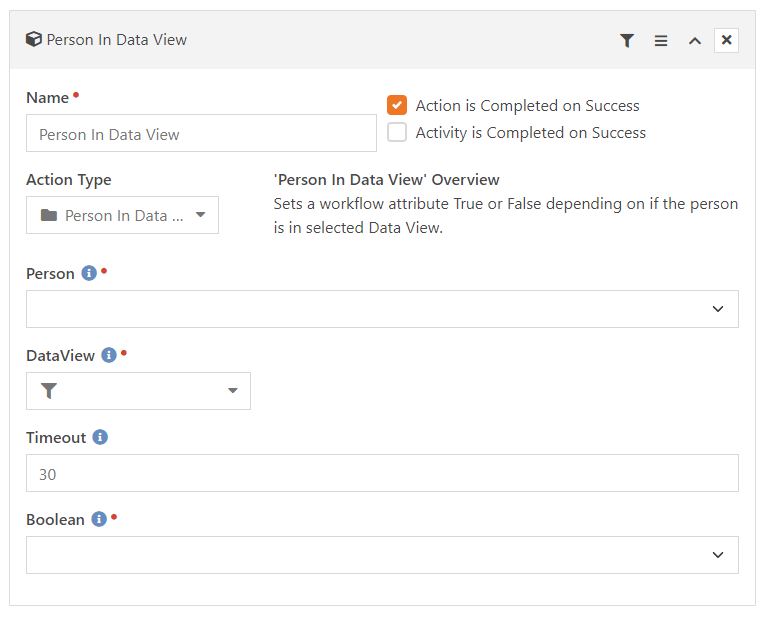Uncheck Action is Completed on Success
763x618 pixels.
tap(397, 105)
